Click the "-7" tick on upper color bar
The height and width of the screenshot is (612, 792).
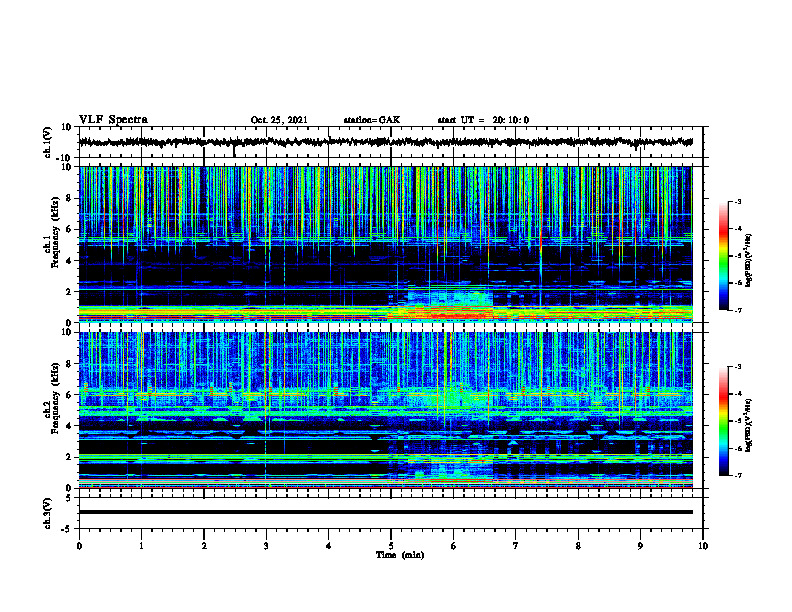coord(737,310)
